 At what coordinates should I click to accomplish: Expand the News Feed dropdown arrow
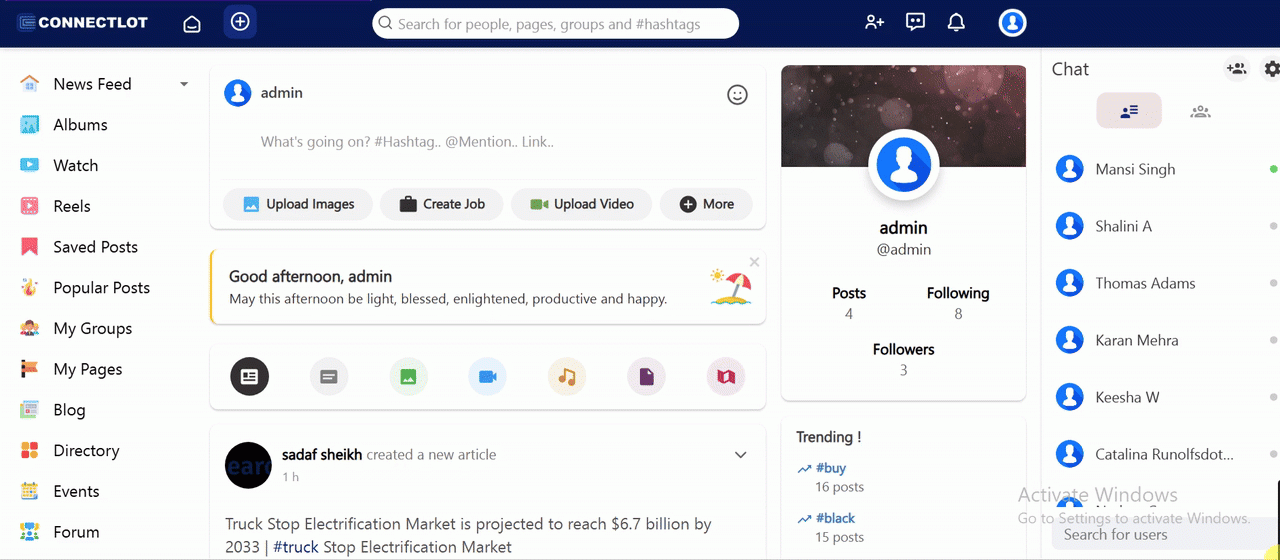pyautogui.click(x=184, y=84)
